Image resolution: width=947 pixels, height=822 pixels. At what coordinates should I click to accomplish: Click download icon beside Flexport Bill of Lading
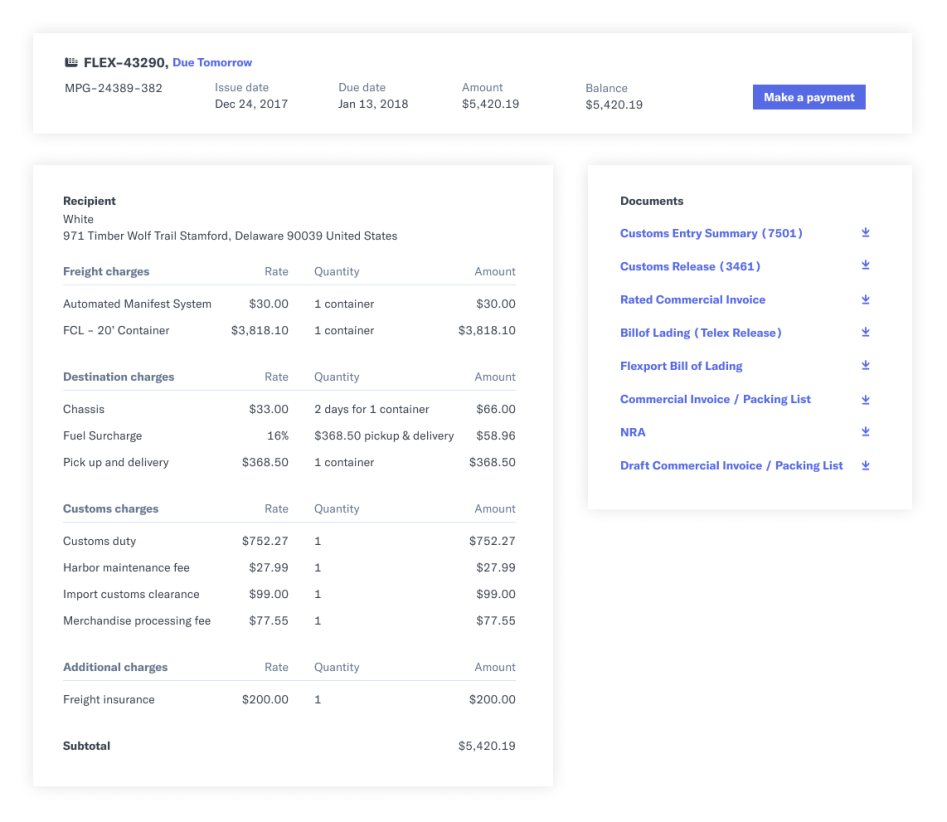[x=865, y=366]
